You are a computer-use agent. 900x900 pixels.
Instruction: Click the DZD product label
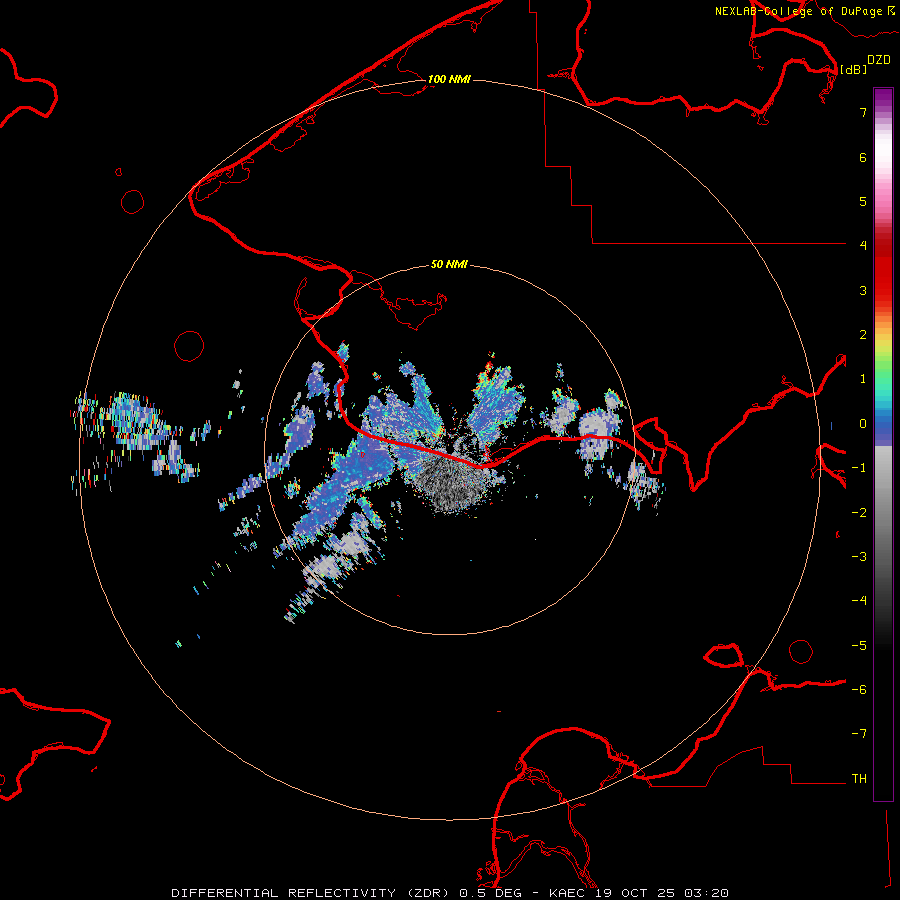tap(879, 60)
